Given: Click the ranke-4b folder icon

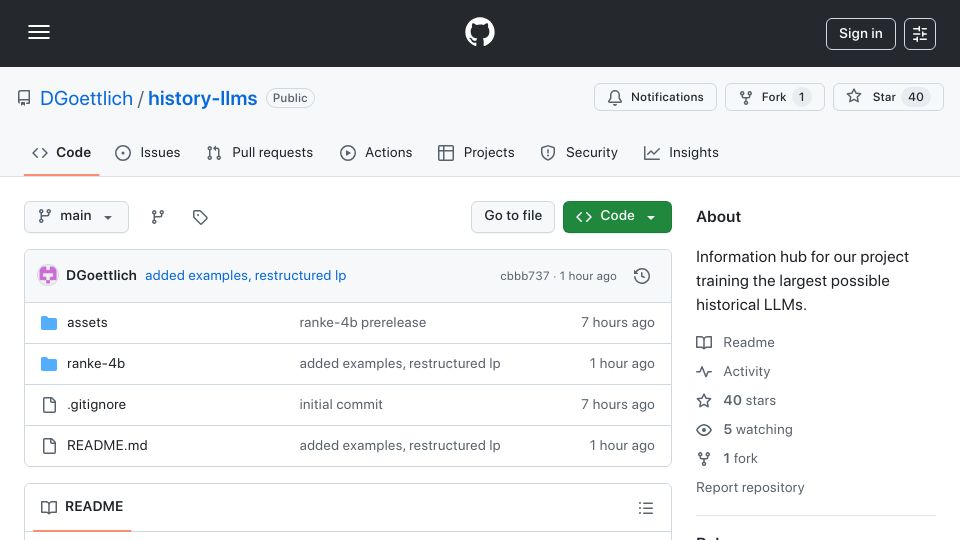Looking at the screenshot, I should (49, 364).
